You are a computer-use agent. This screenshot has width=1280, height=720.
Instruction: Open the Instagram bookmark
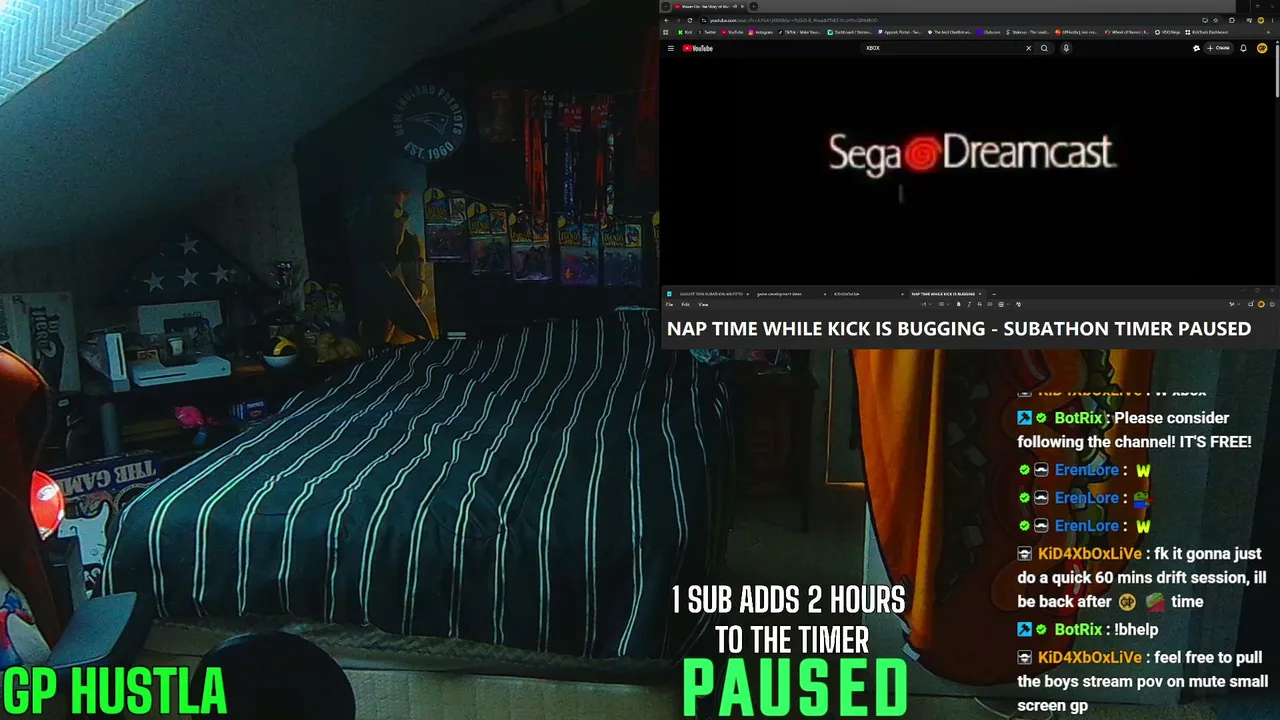click(x=762, y=32)
